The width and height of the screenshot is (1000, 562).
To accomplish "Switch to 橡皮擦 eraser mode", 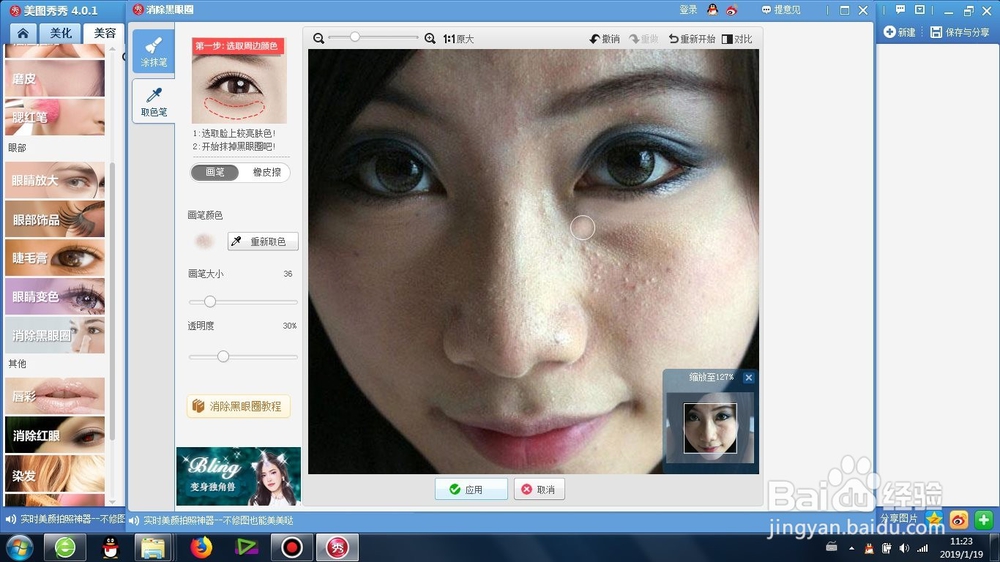I will click(x=267, y=172).
